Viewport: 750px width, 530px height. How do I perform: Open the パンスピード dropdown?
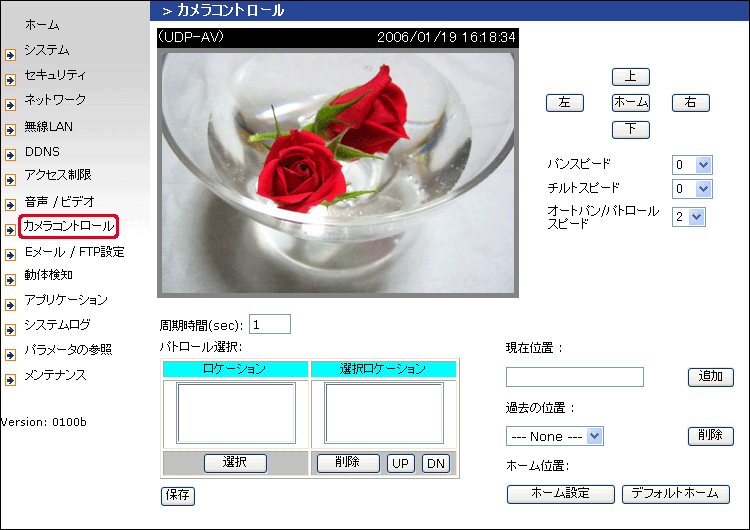(x=692, y=165)
